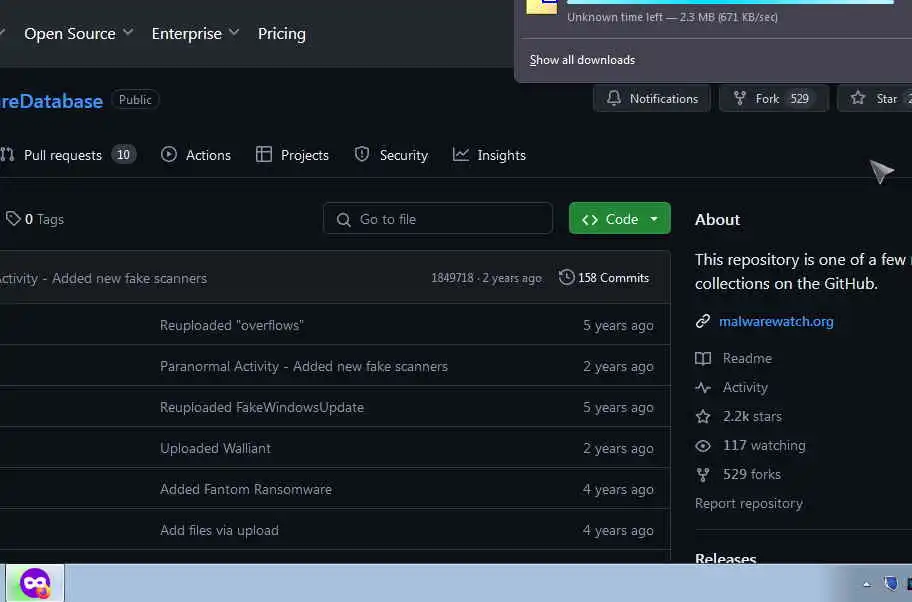Click the fork count 529 badge
The image size is (912, 602).
click(799, 99)
